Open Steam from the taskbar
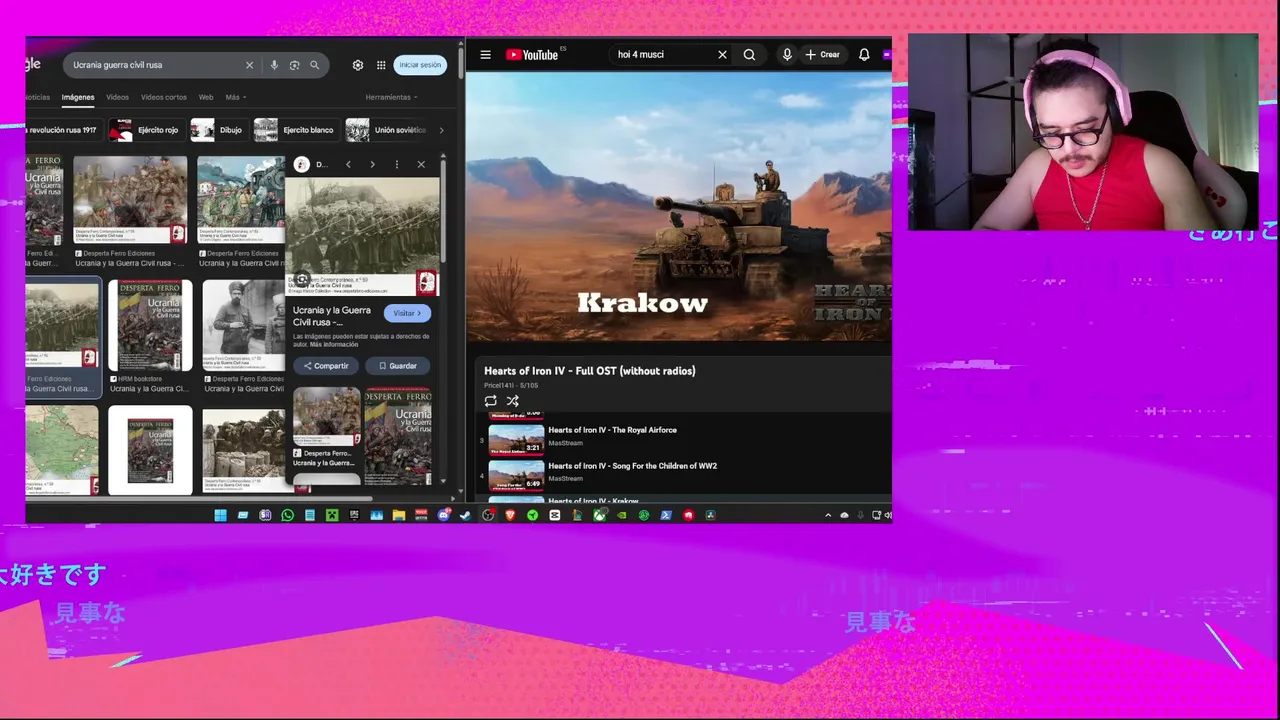The height and width of the screenshot is (720, 1280). (465, 515)
